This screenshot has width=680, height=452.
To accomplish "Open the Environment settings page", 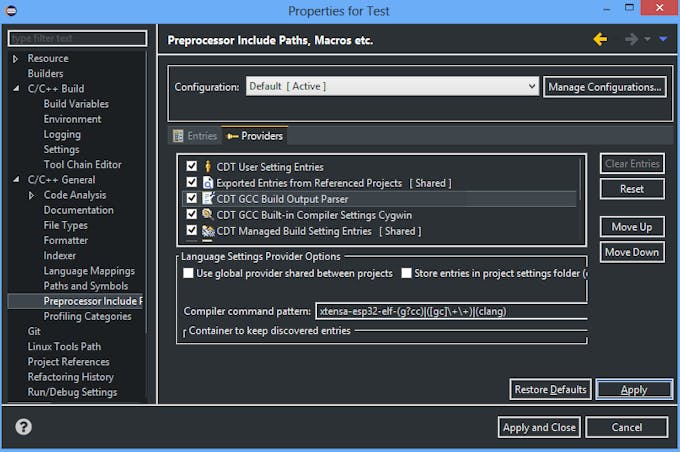I will coord(72,119).
